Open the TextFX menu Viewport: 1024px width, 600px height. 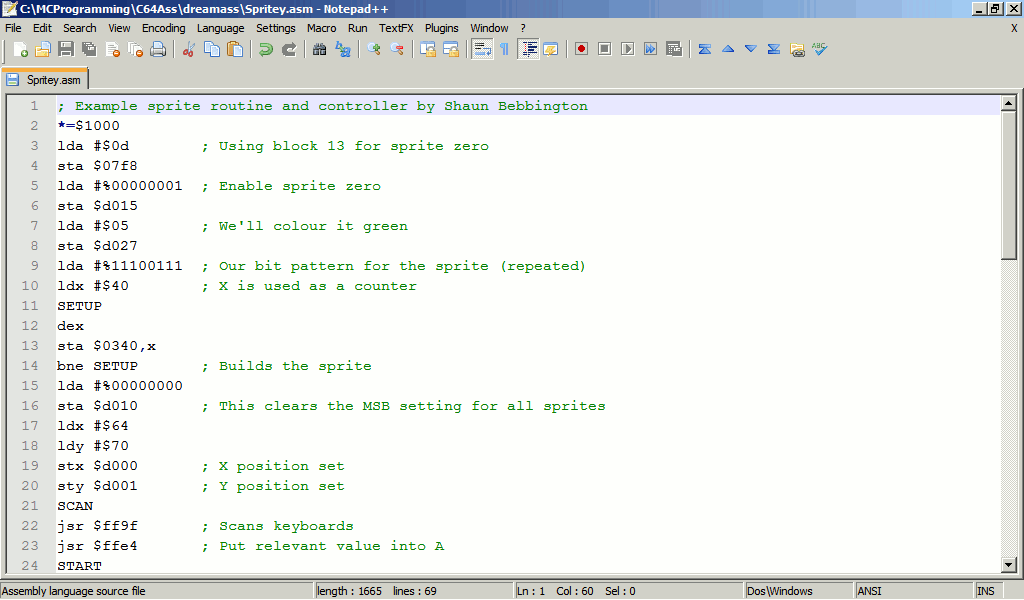point(396,28)
